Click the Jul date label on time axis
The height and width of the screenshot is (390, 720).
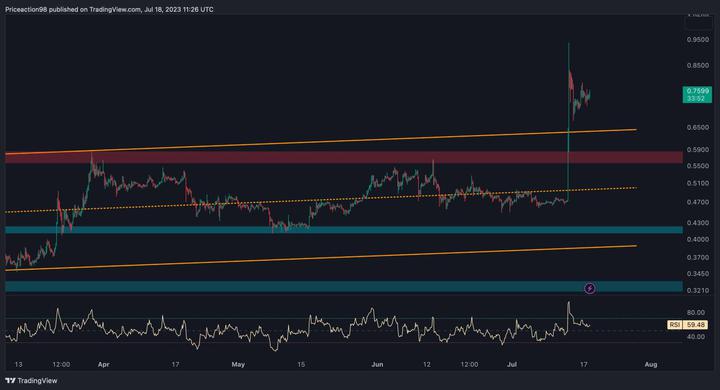point(512,364)
